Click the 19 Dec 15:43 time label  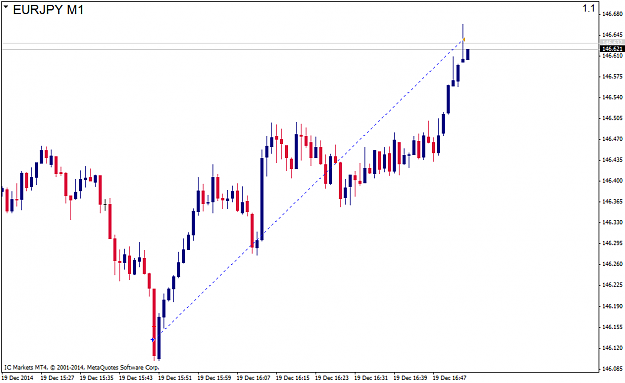tap(136, 378)
